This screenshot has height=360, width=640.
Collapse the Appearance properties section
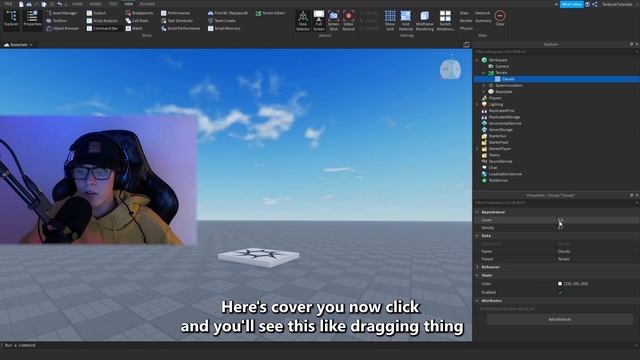(477, 212)
